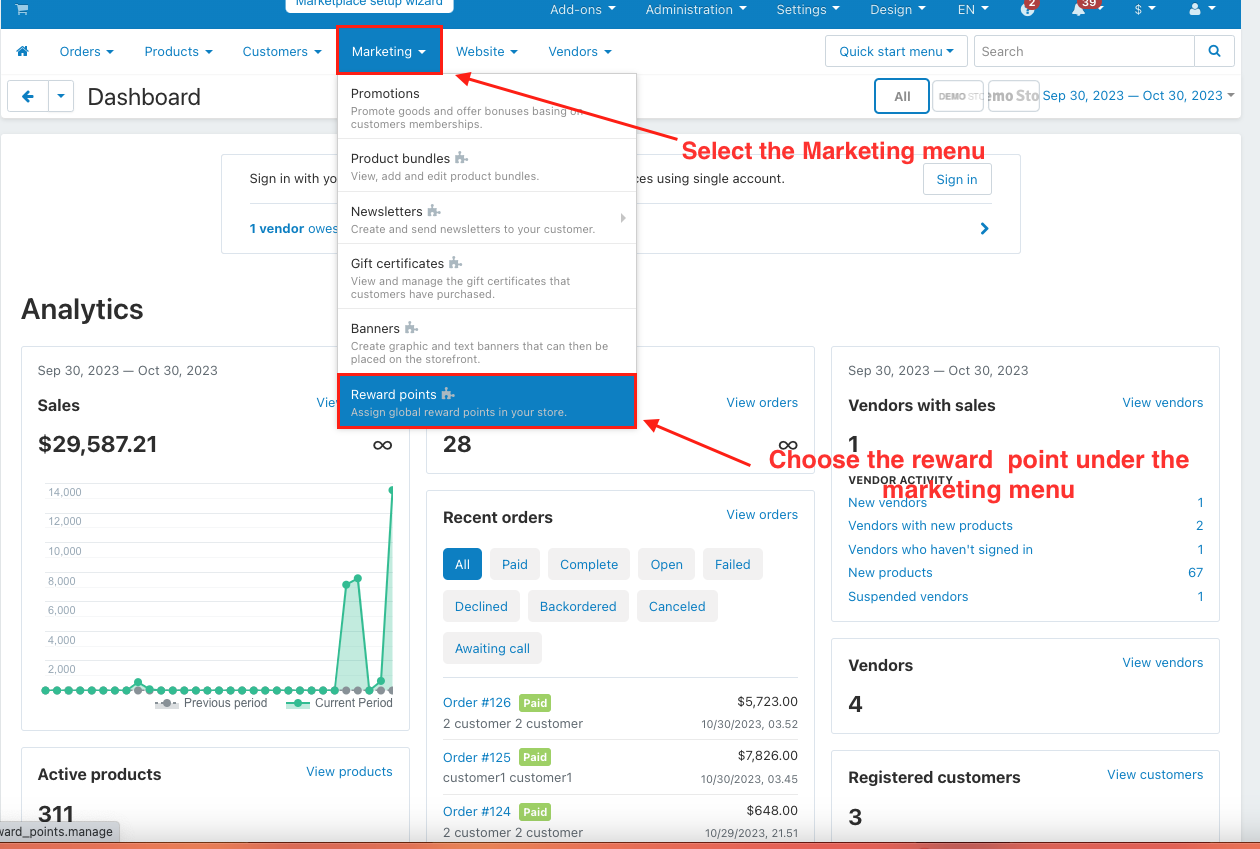
Task: Open the Order #126 link
Action: pyautogui.click(x=477, y=702)
